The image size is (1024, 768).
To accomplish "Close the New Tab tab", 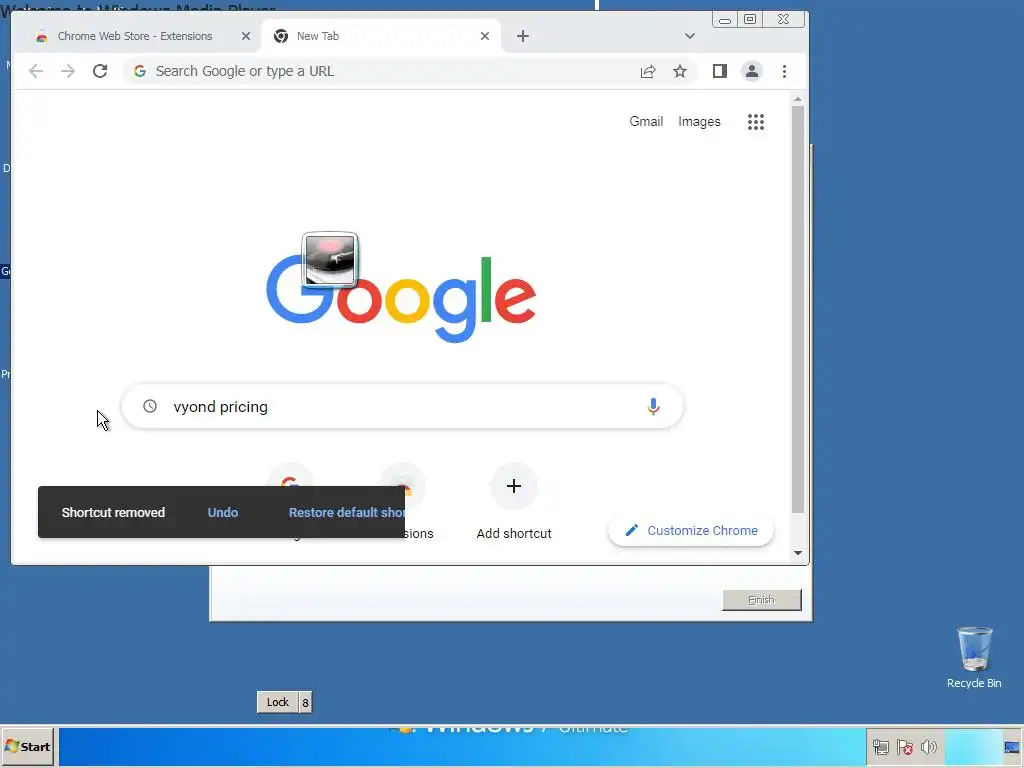I will point(485,36).
